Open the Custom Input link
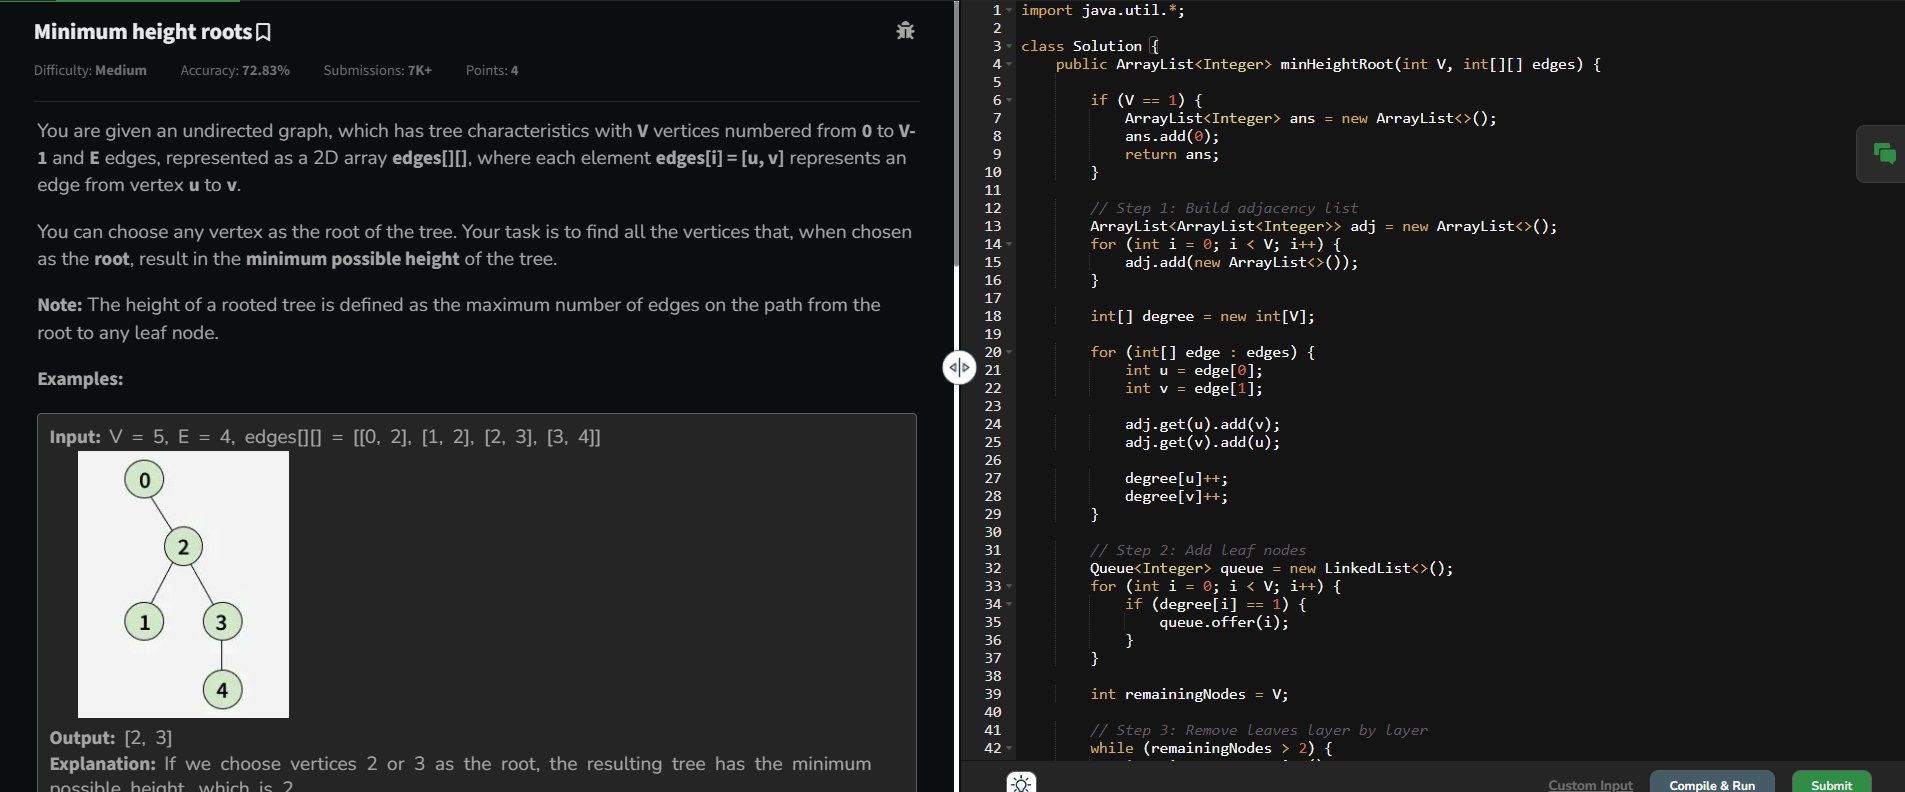The height and width of the screenshot is (792, 1905). (1590, 785)
